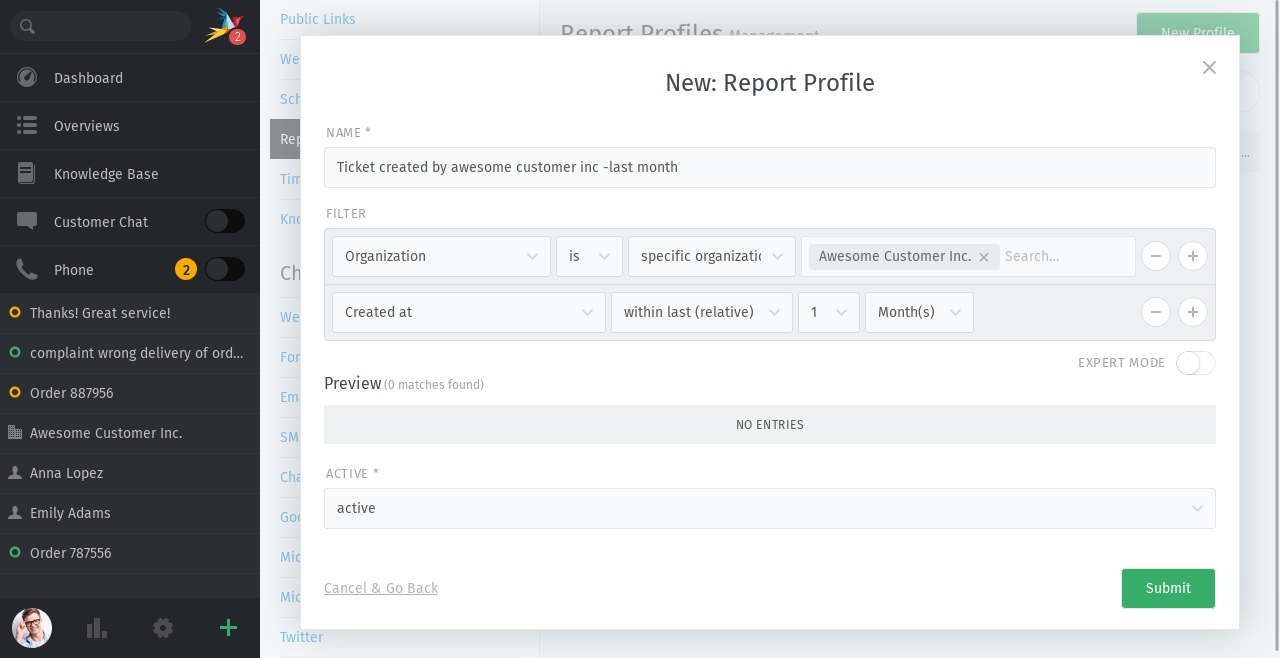Remove the Created at filter row
Viewport: 1280px width, 658px height.
[1155, 312]
